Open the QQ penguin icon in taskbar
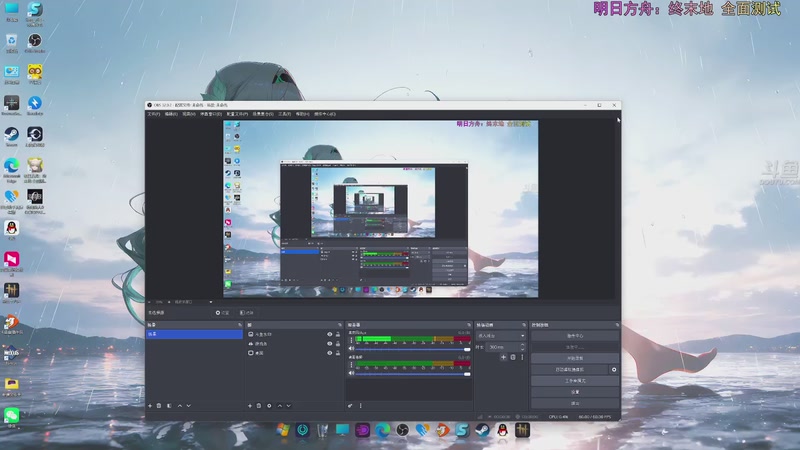 tap(503, 430)
